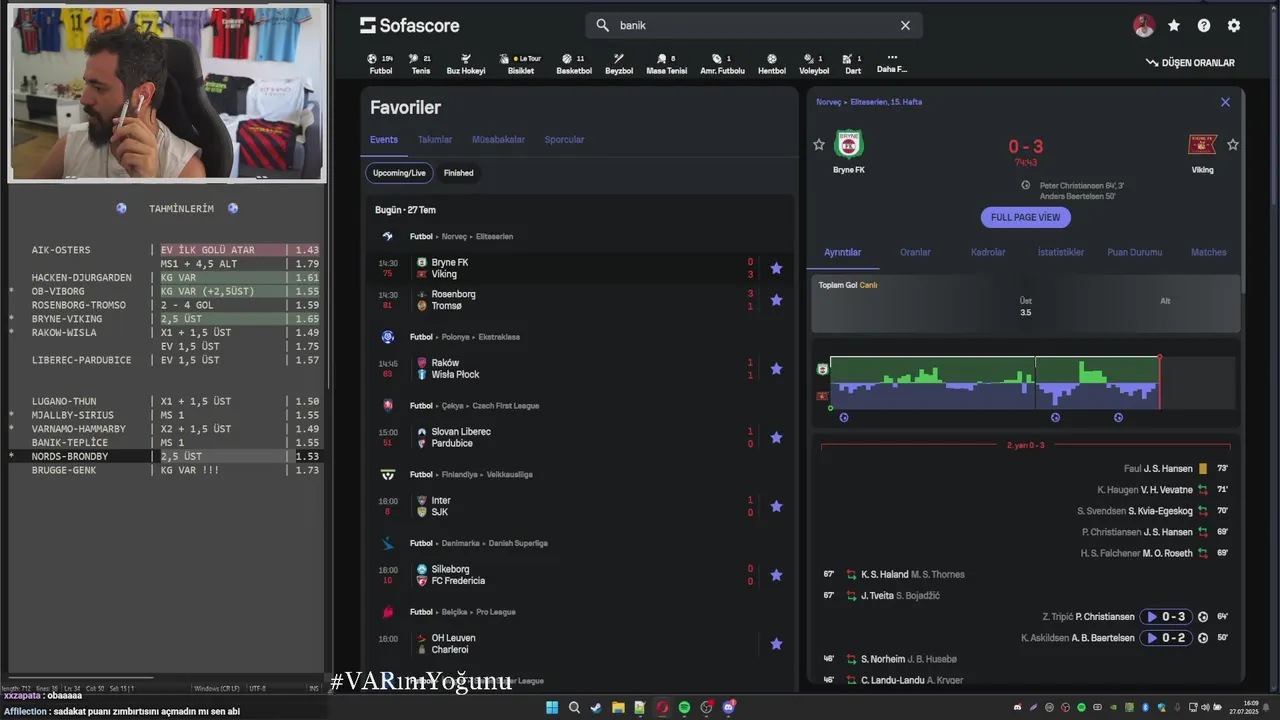Favorite Viking team with star
This screenshot has height=720, width=1280.
1233,145
